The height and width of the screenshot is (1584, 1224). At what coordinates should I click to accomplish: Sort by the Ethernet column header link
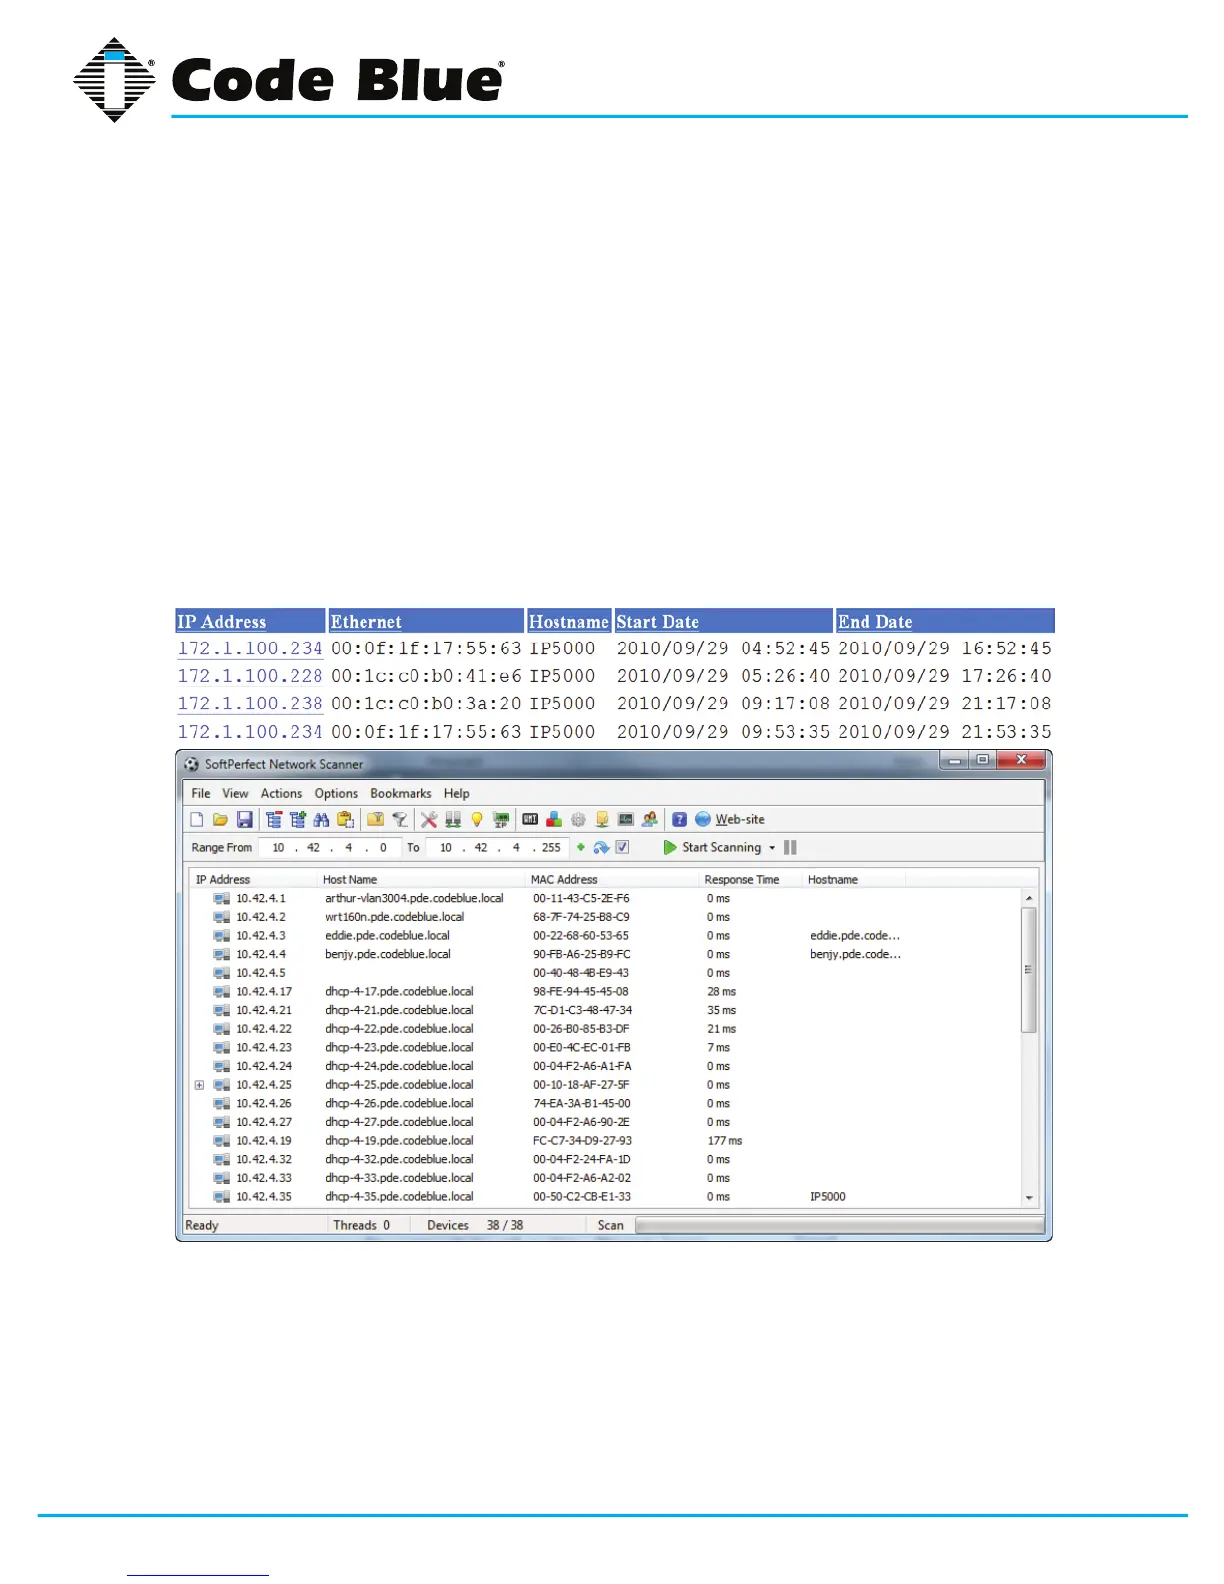pyautogui.click(x=366, y=621)
